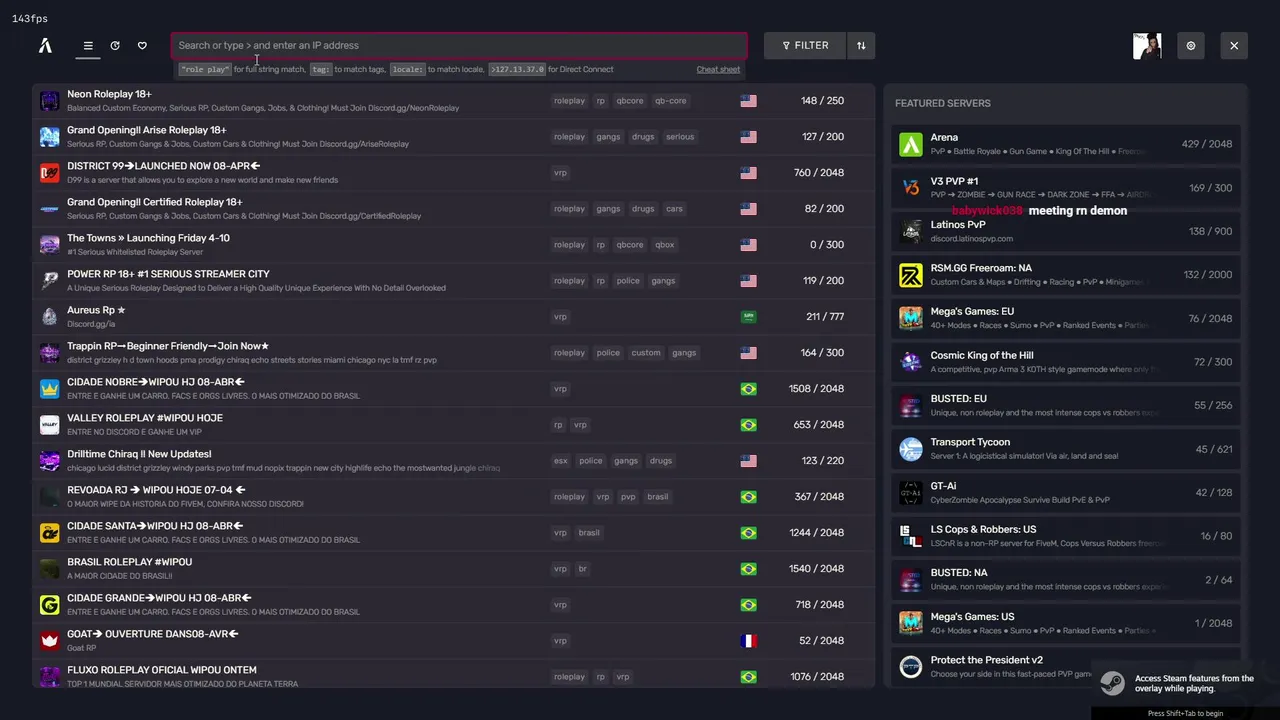Open the FILTER button
The image size is (1280, 720).
tap(805, 45)
